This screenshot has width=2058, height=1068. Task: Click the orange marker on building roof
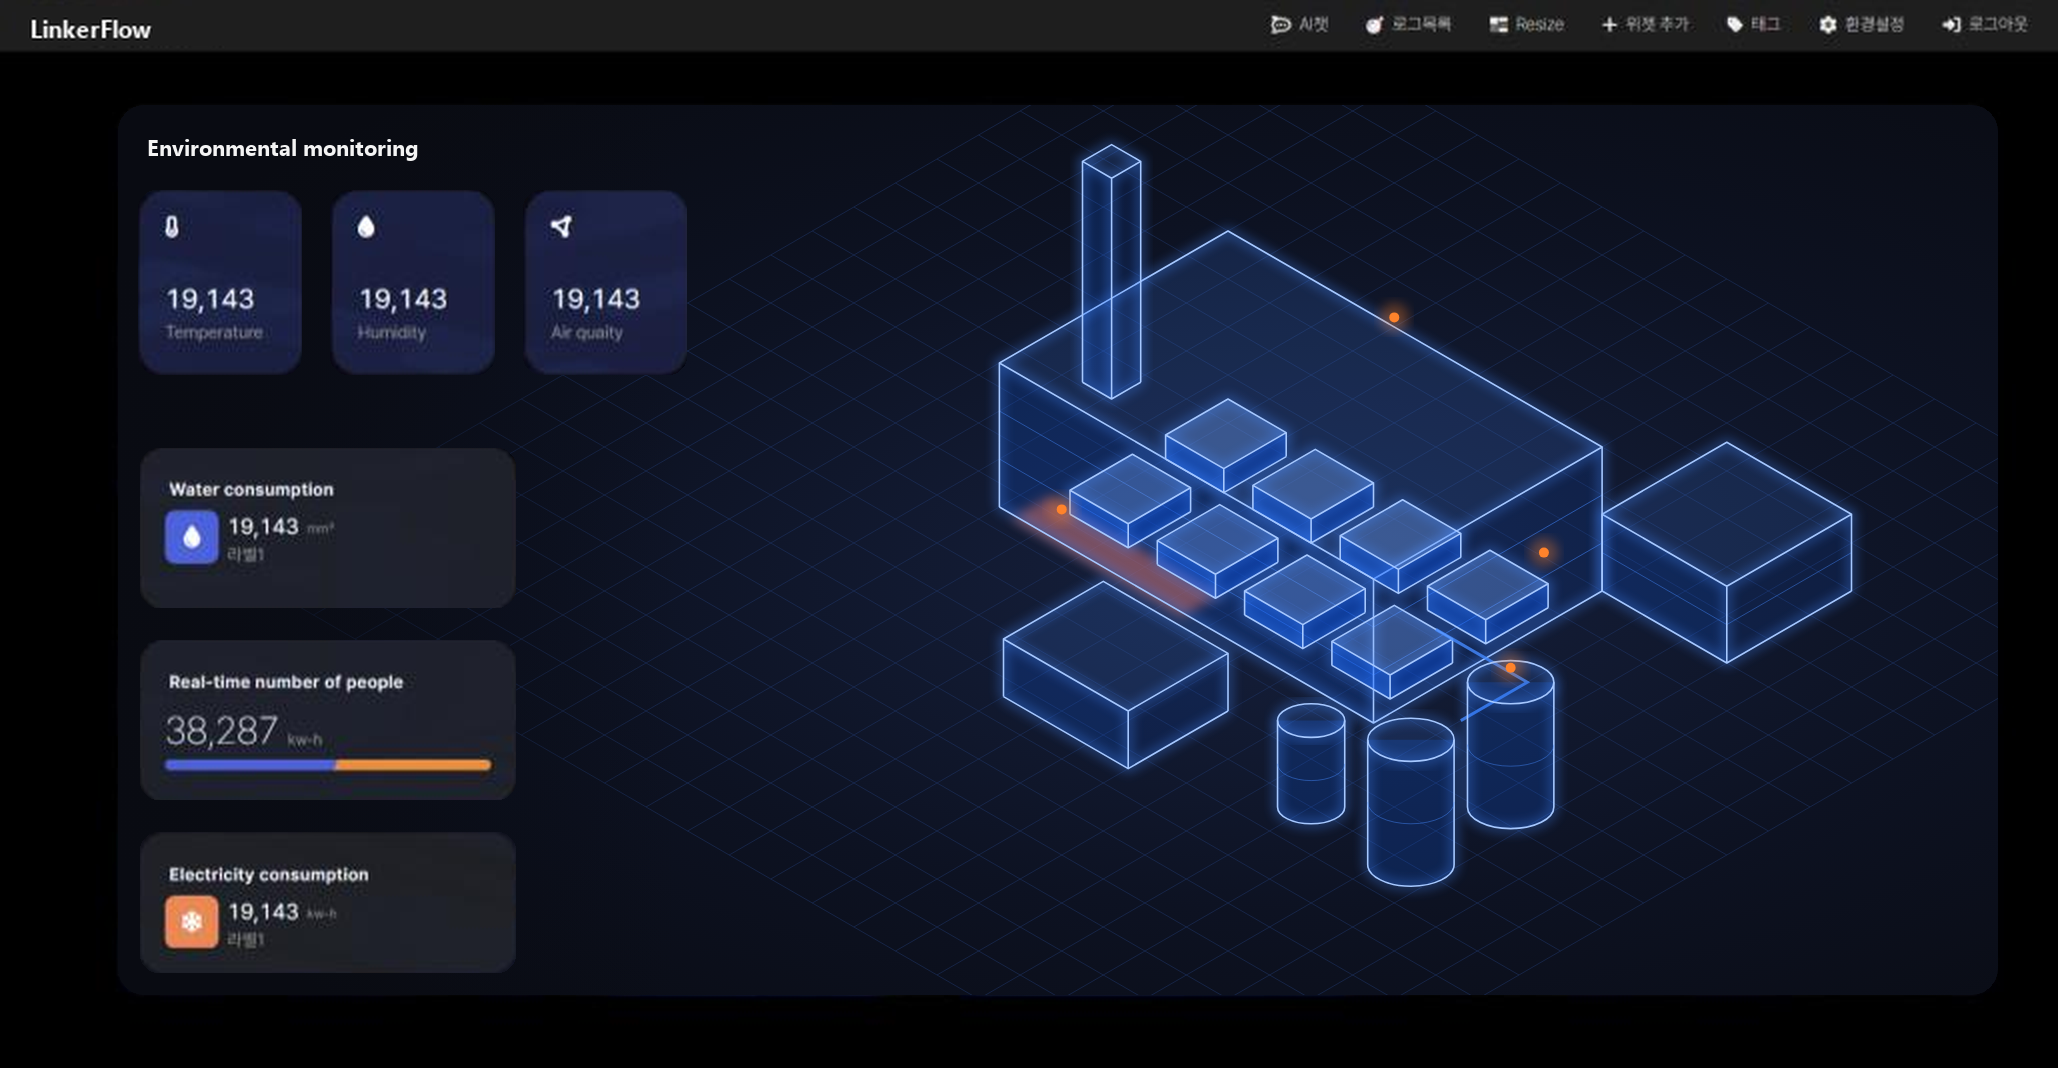[1394, 318]
